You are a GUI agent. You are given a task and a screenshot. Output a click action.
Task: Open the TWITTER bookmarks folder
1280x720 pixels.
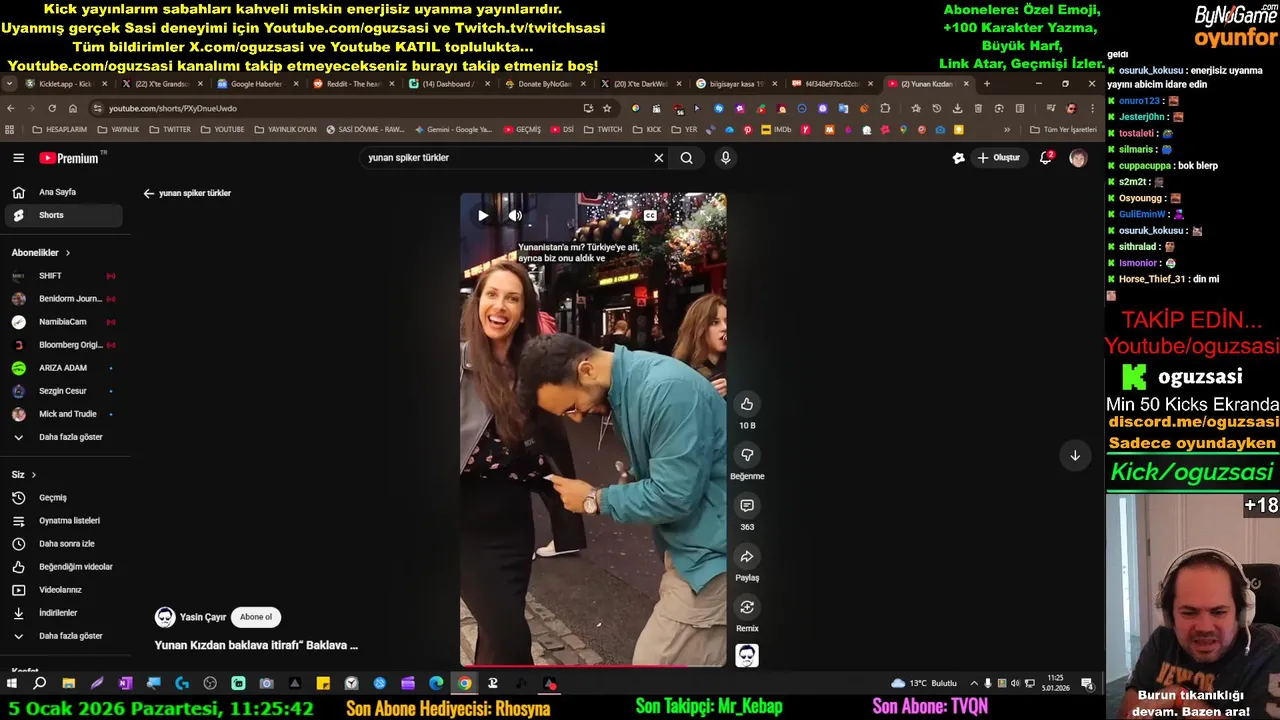(x=170, y=130)
